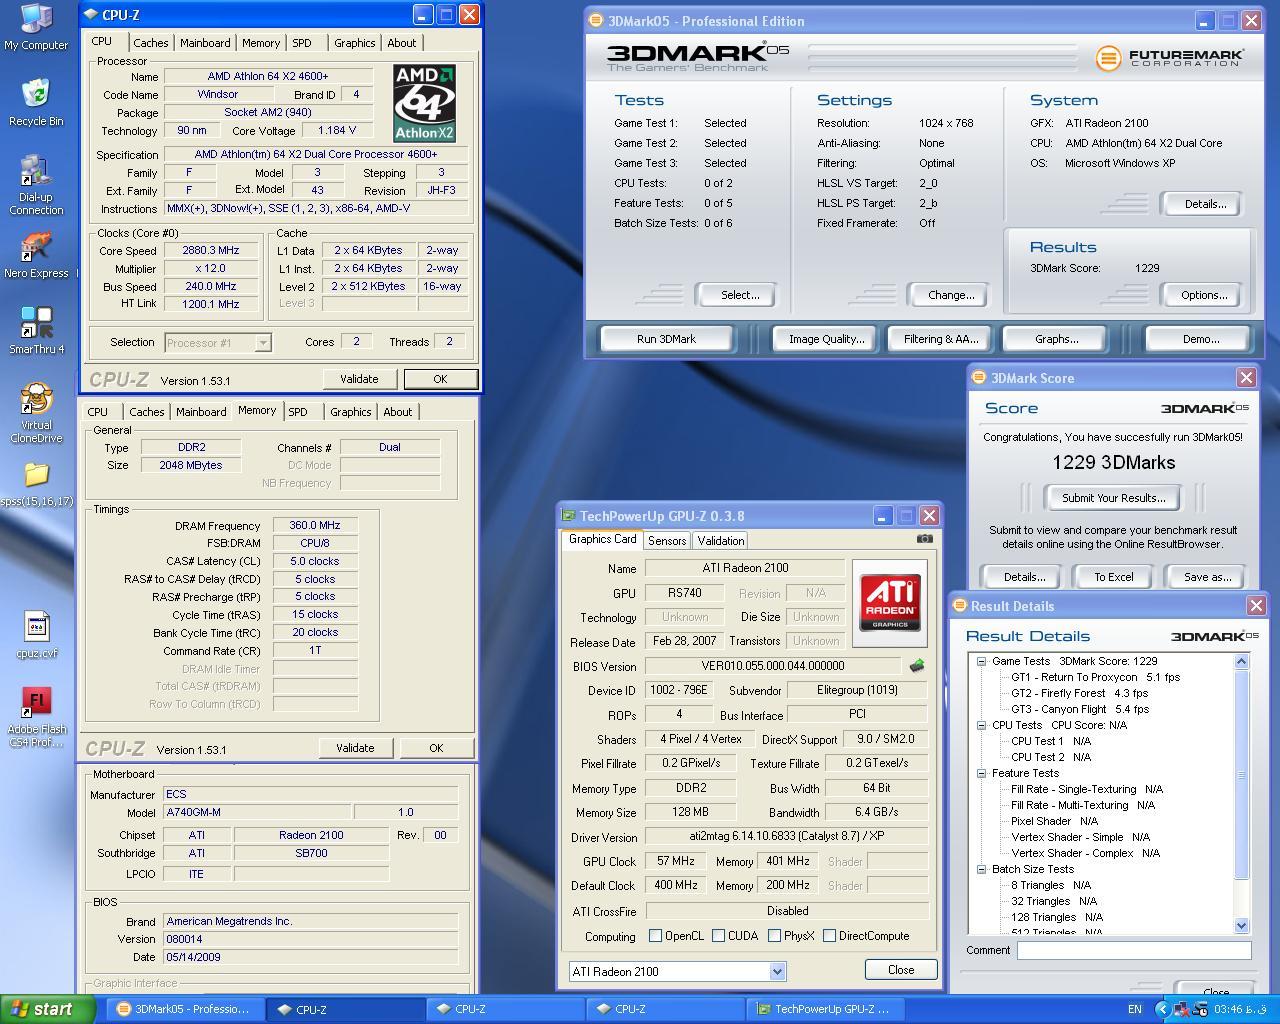Launch Adobe Flash CS4 Professional icon
Screen dimensions: 1280x1024
coord(36,717)
